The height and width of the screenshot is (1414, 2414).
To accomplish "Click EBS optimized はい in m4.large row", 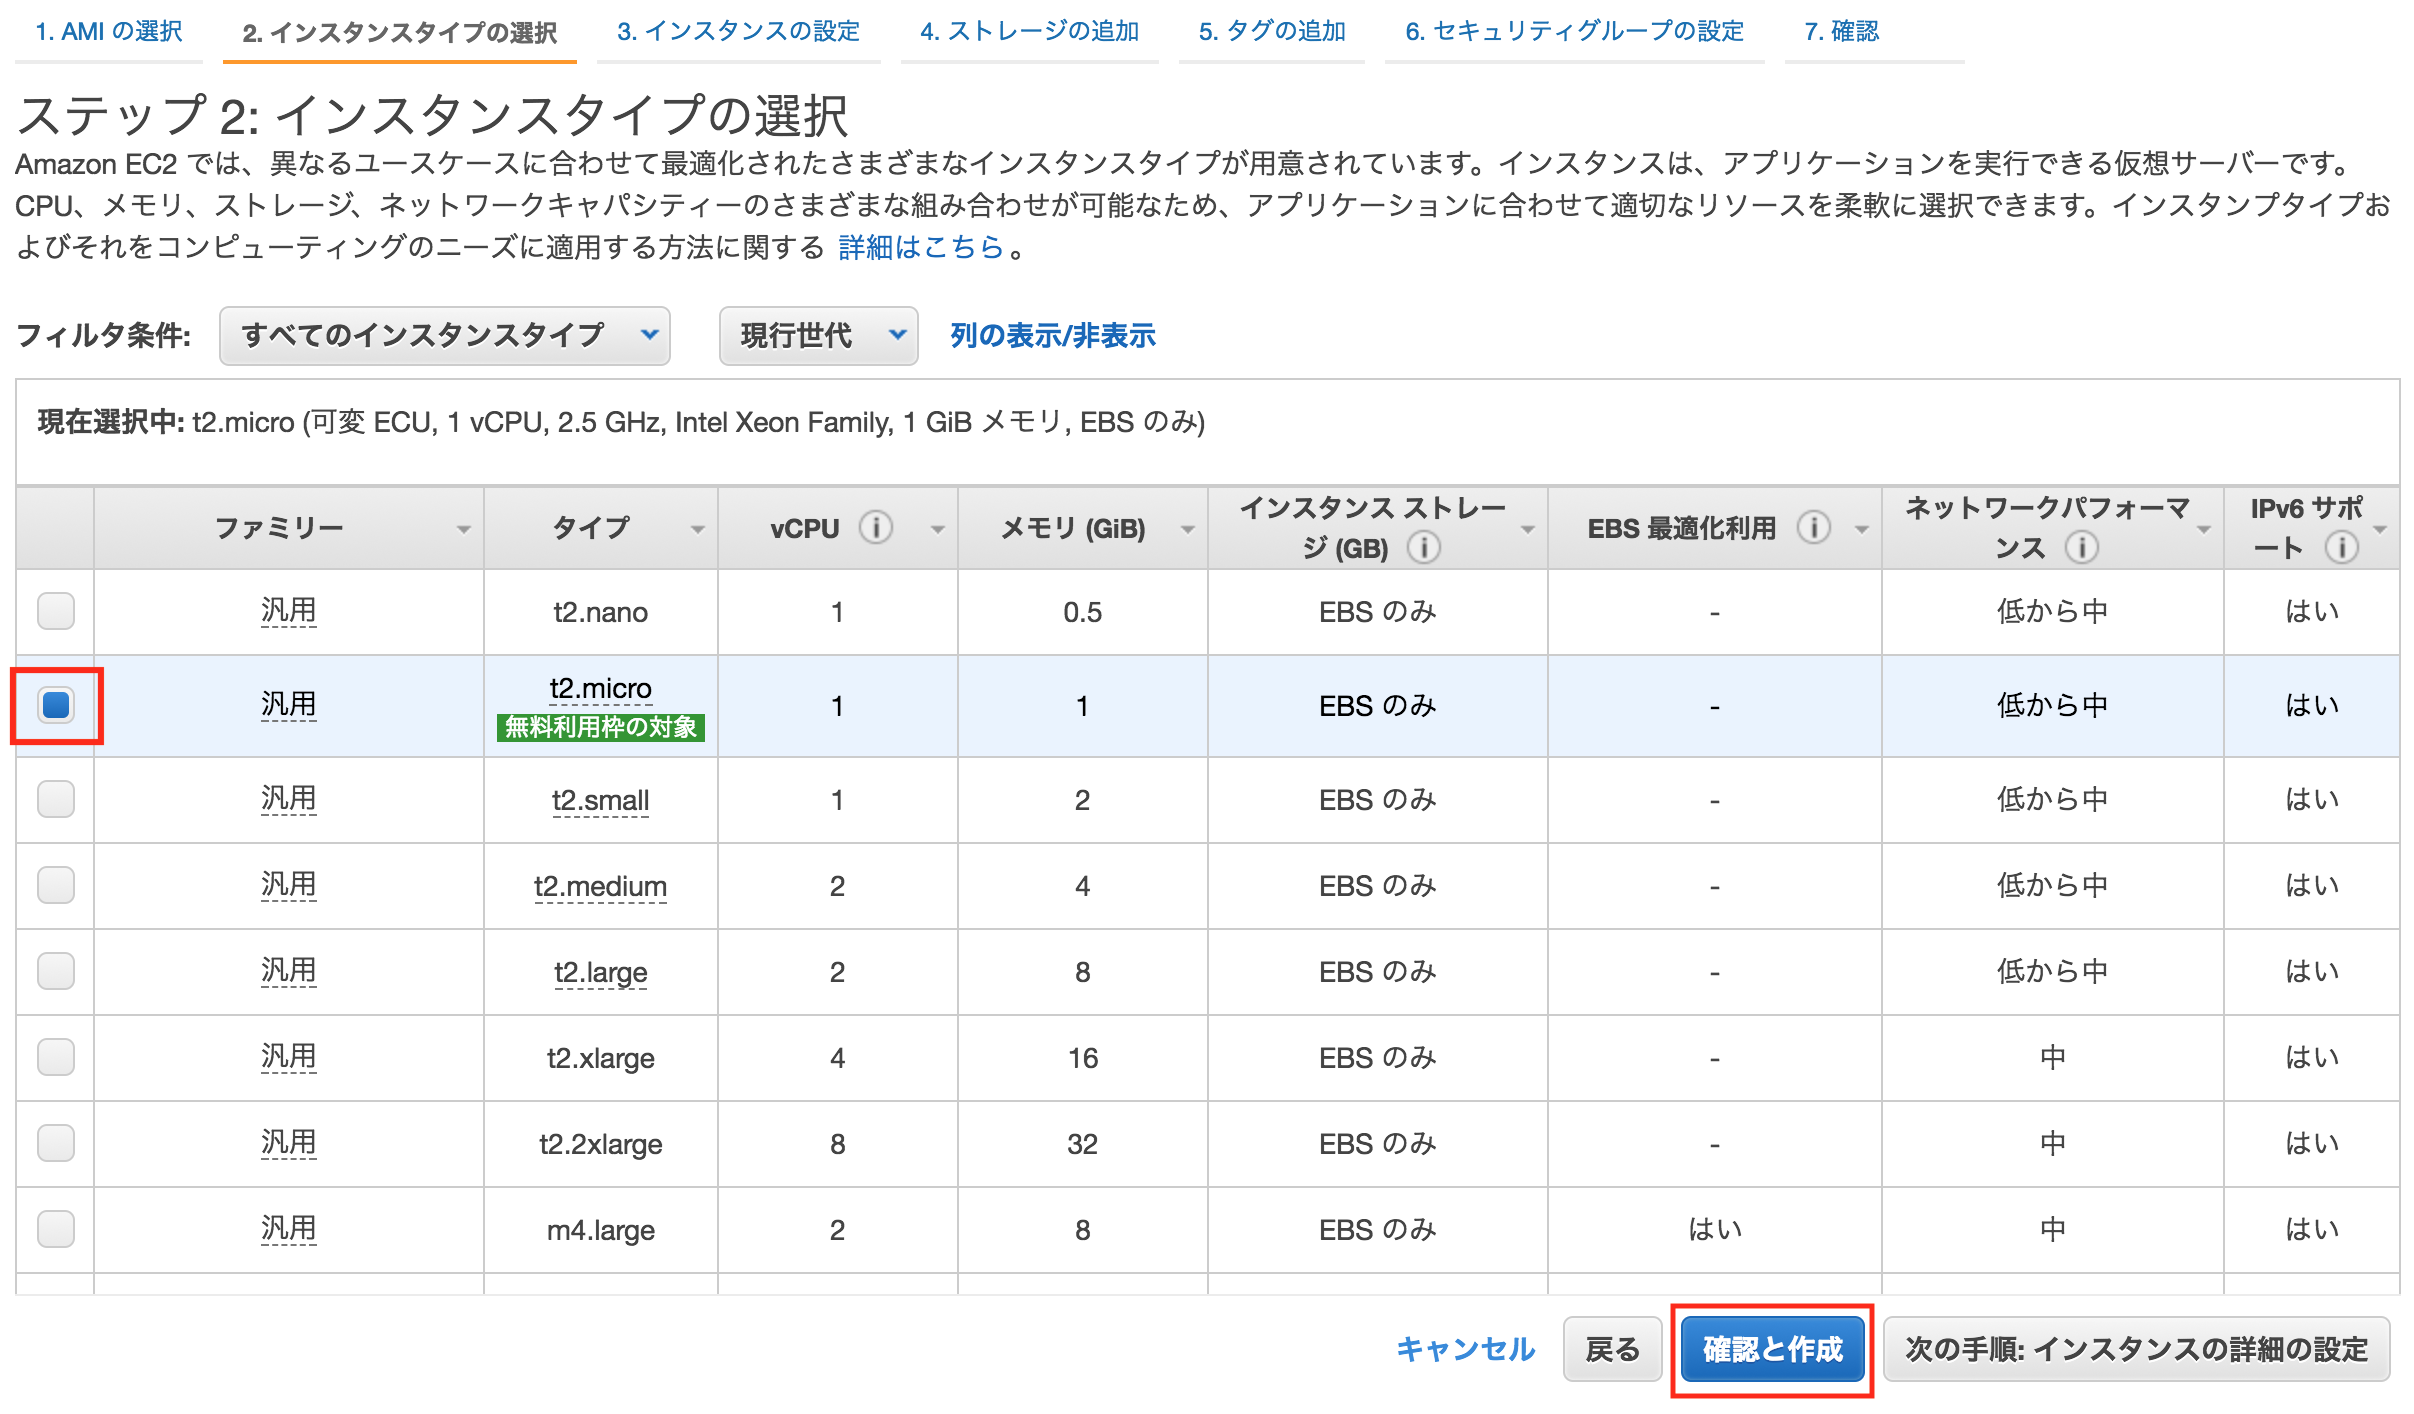I will 1715,1229.
